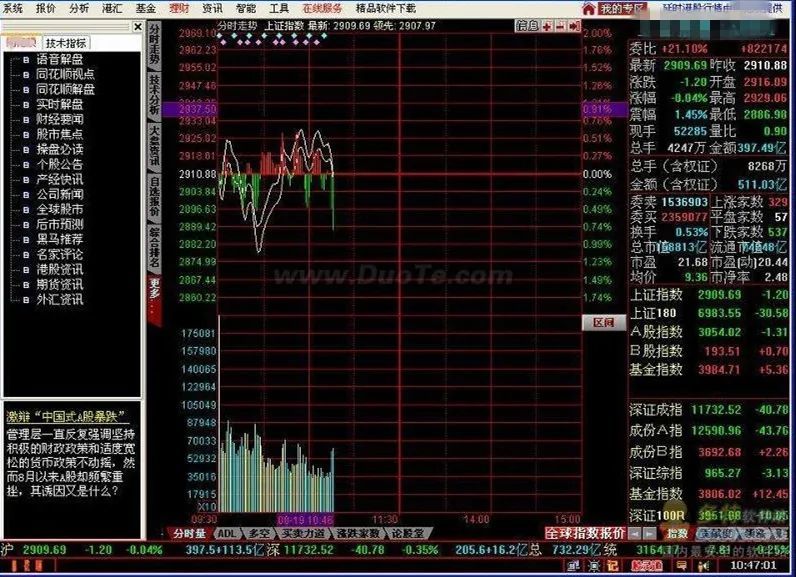Image resolution: width=796 pixels, height=577 pixels.
Task: Open the 同花顺视点 tree item
Action: point(65,74)
